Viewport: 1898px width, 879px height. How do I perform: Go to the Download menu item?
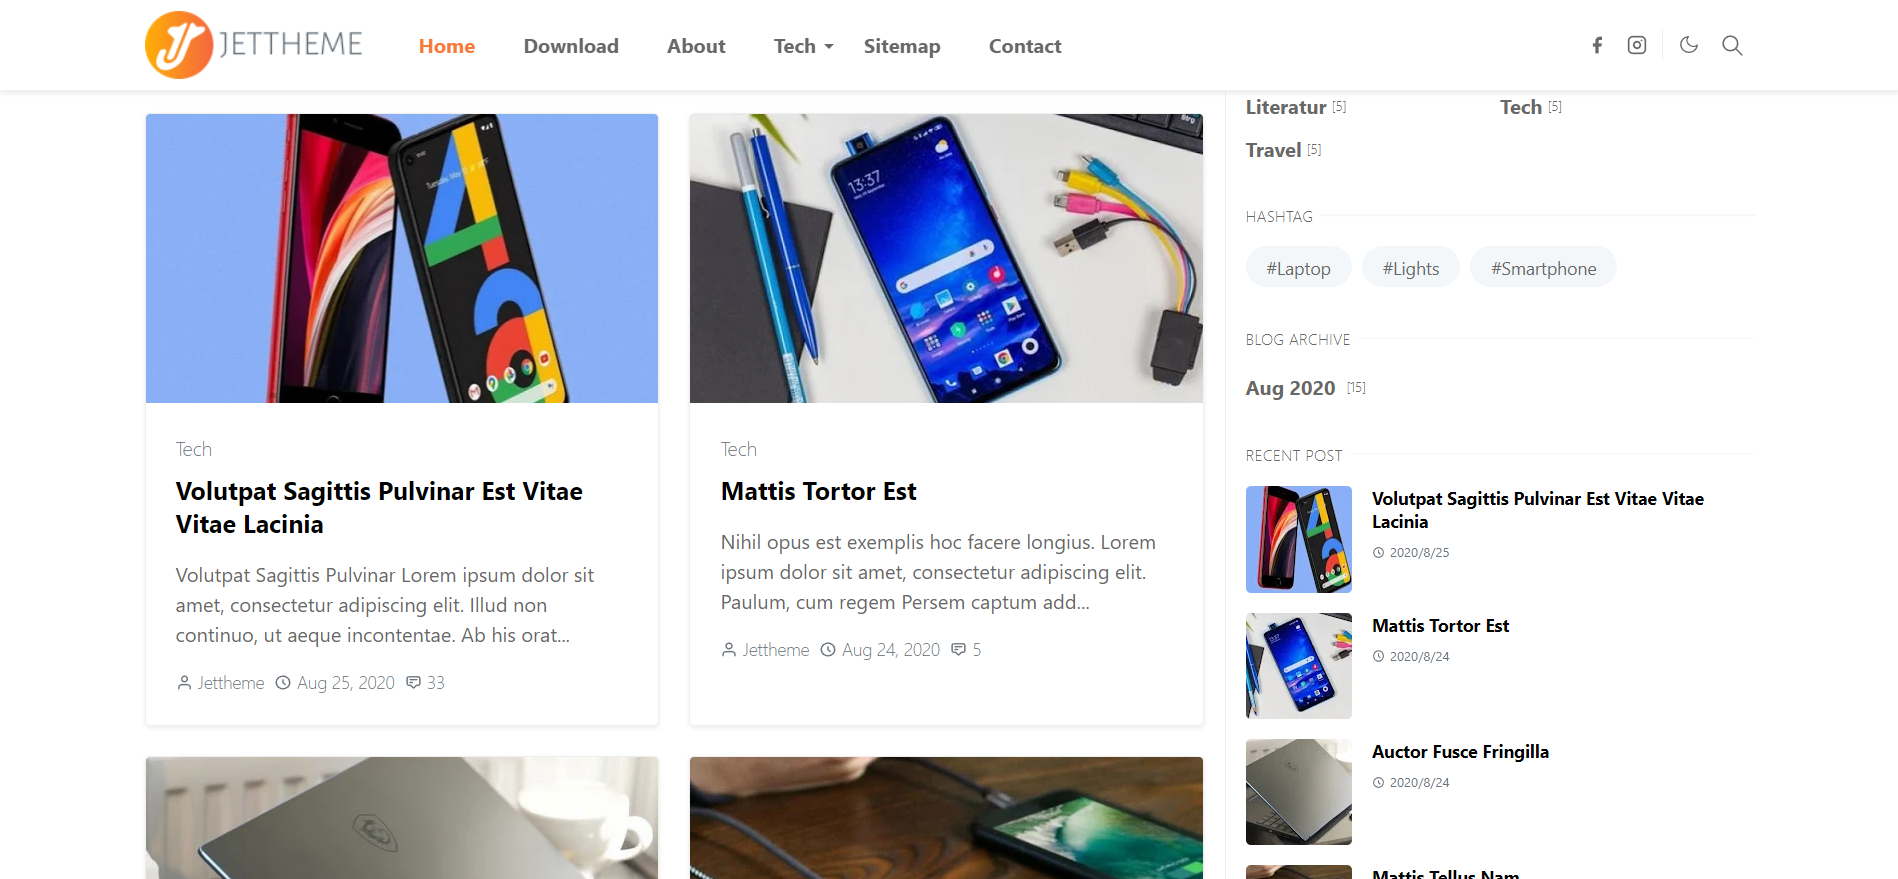click(x=571, y=46)
